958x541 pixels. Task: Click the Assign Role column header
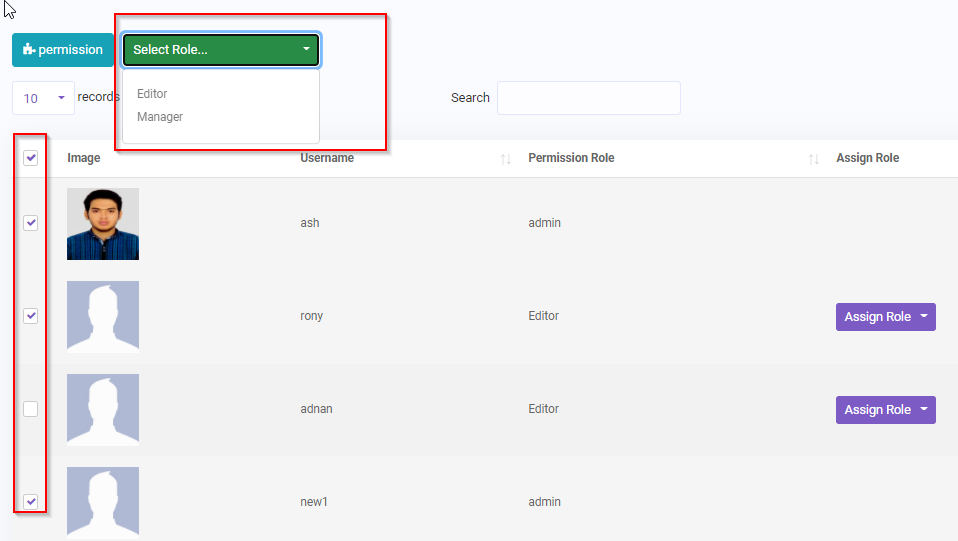click(x=867, y=158)
